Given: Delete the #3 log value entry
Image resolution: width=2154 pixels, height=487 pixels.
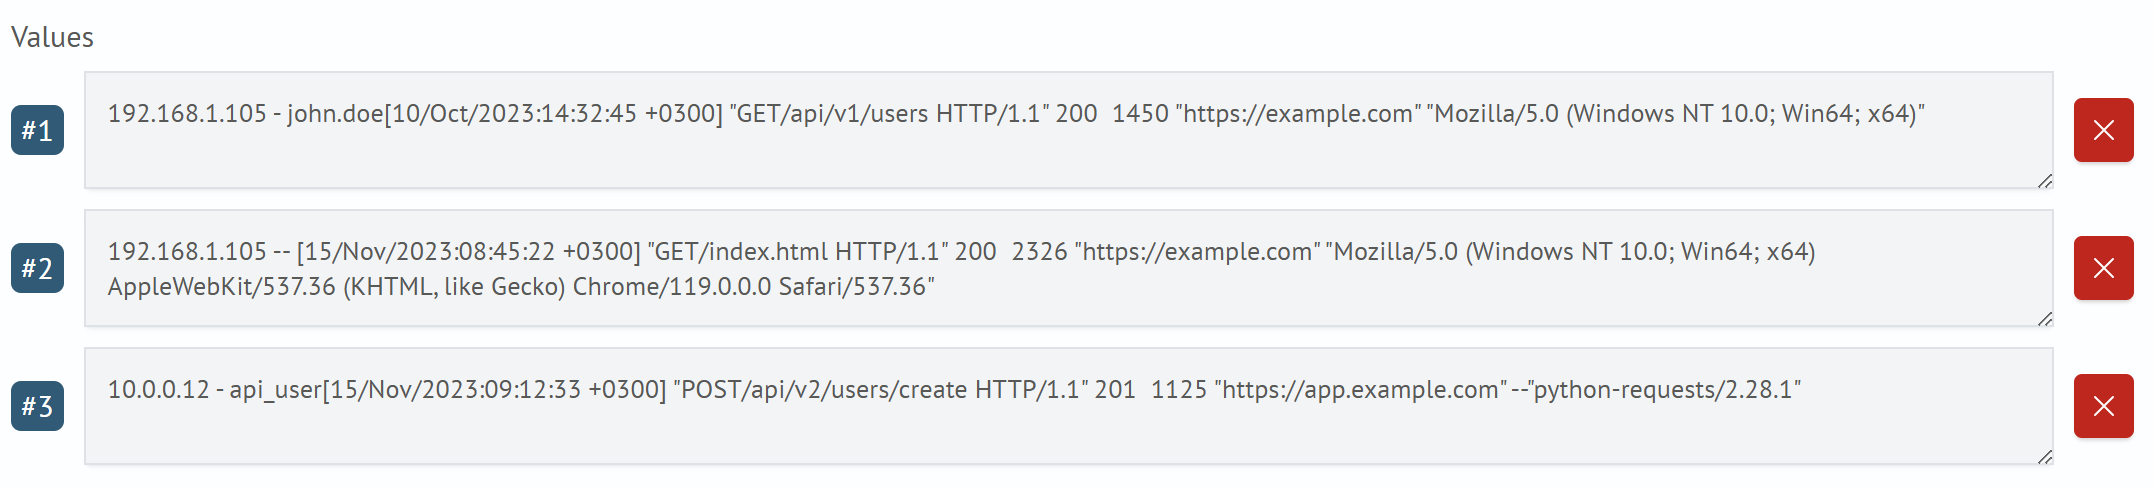Looking at the screenshot, I should coord(2103,406).
